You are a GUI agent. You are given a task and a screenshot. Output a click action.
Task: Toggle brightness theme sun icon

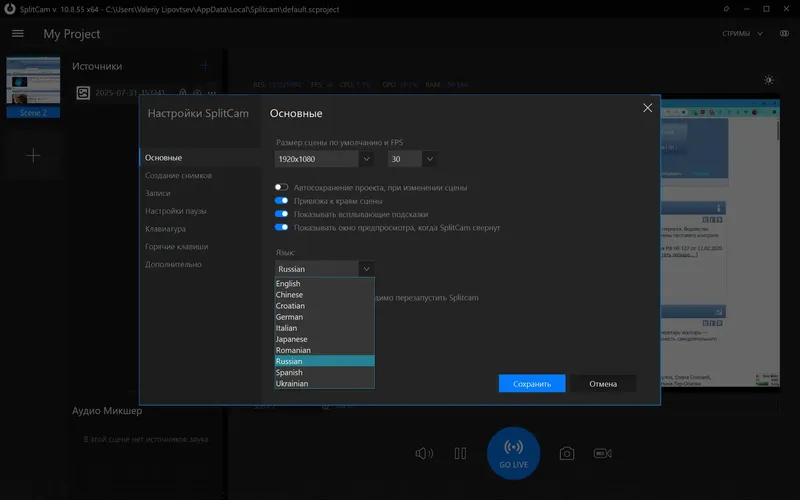click(x=769, y=80)
